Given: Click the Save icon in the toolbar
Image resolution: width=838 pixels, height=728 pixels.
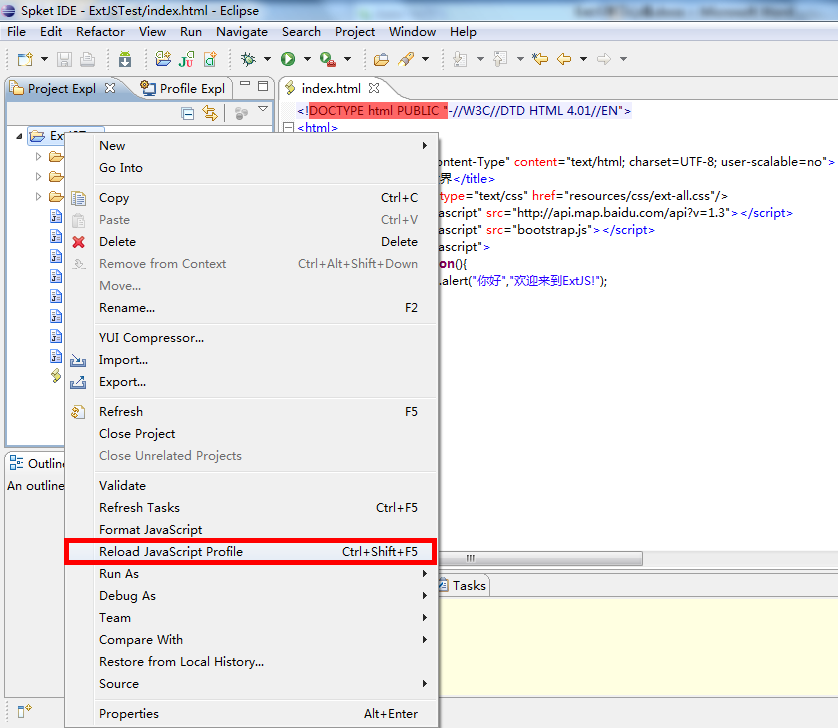Looking at the screenshot, I should [63, 58].
